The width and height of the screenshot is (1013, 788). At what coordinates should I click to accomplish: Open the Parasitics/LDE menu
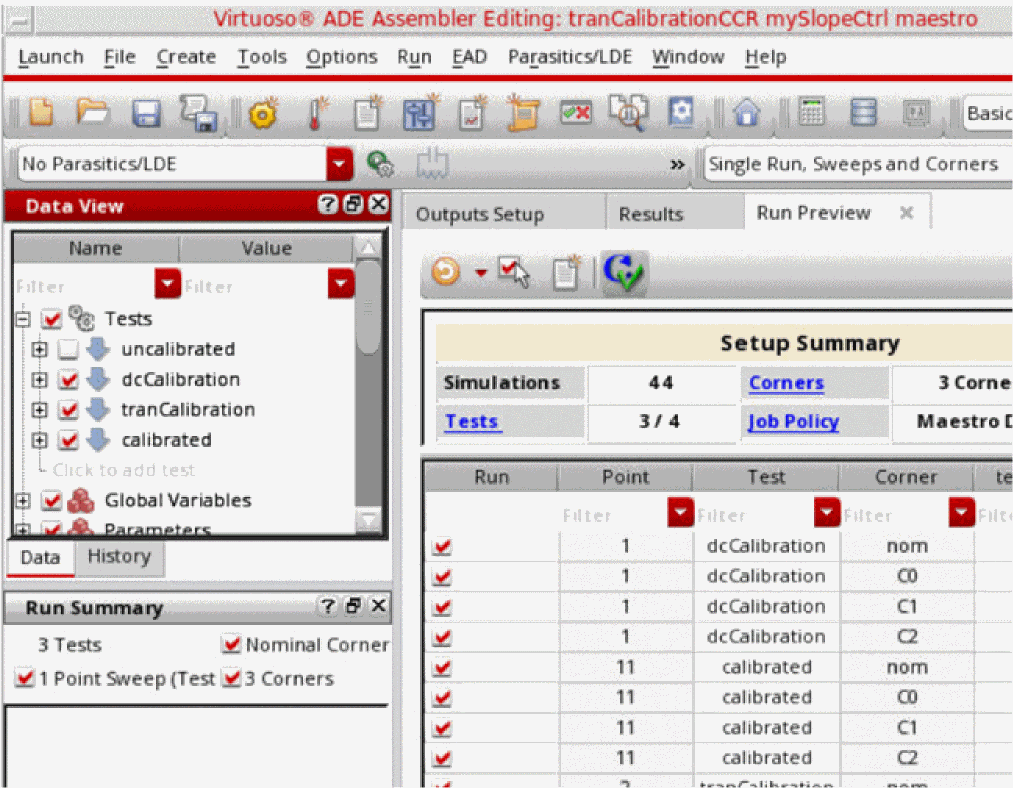click(569, 57)
